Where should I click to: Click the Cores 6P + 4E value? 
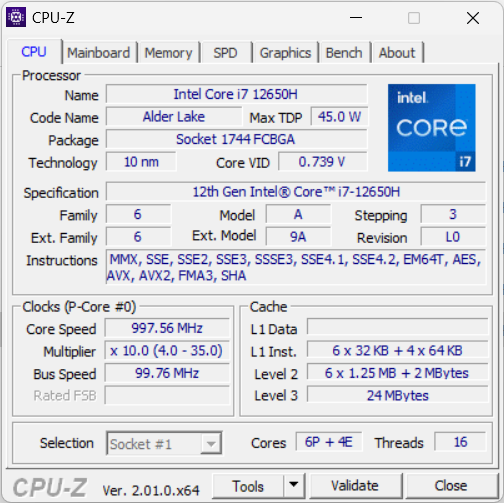(x=329, y=442)
